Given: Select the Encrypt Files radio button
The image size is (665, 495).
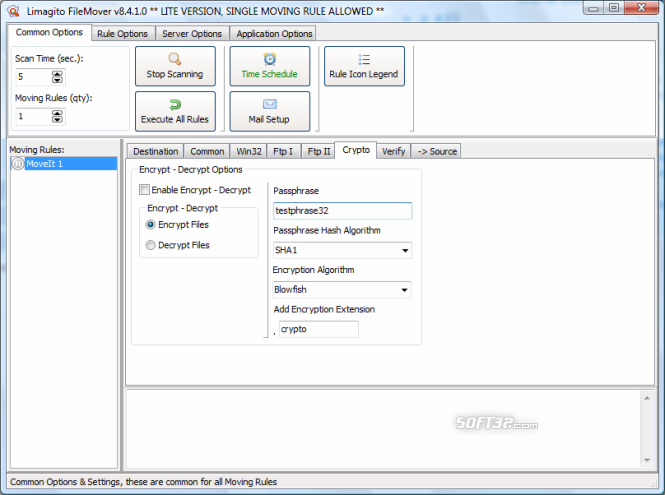Looking at the screenshot, I should pyautogui.click(x=150, y=224).
